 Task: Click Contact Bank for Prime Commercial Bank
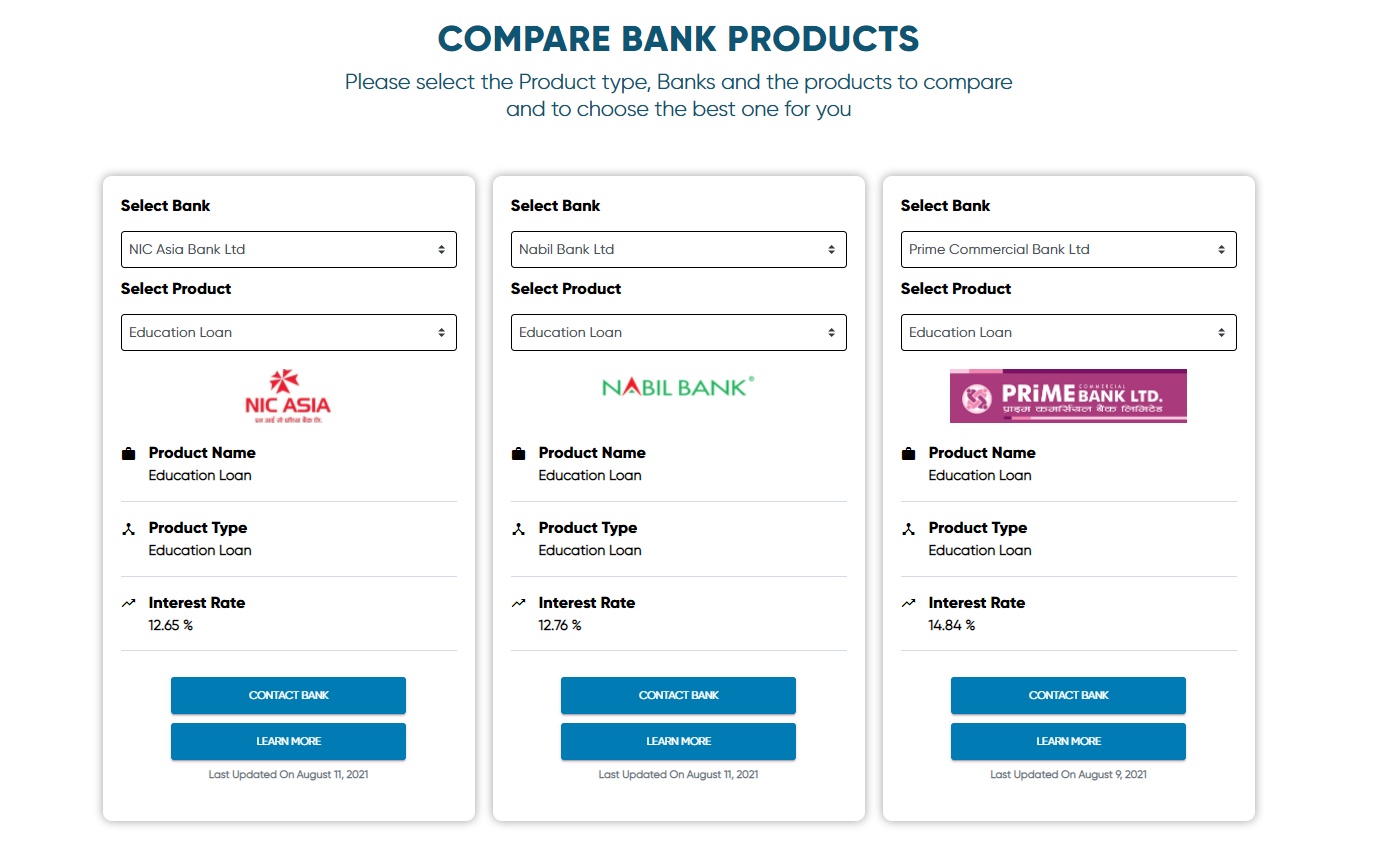[x=1068, y=695]
